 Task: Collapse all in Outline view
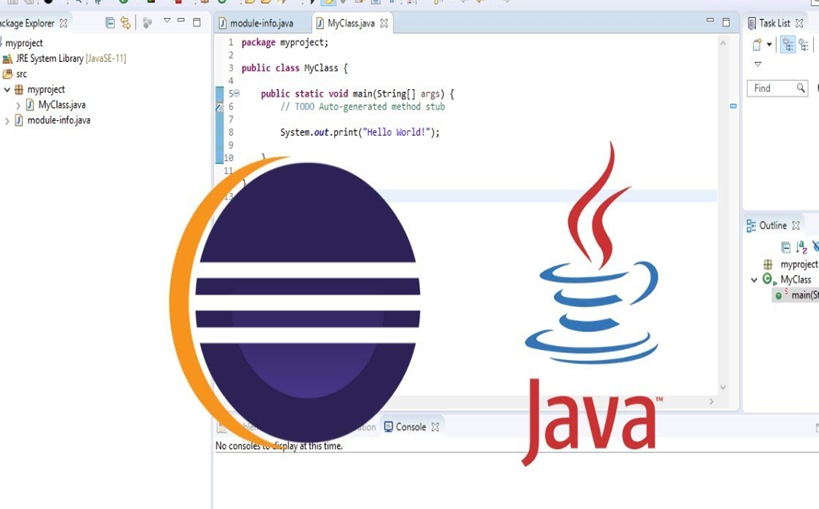tap(785, 247)
